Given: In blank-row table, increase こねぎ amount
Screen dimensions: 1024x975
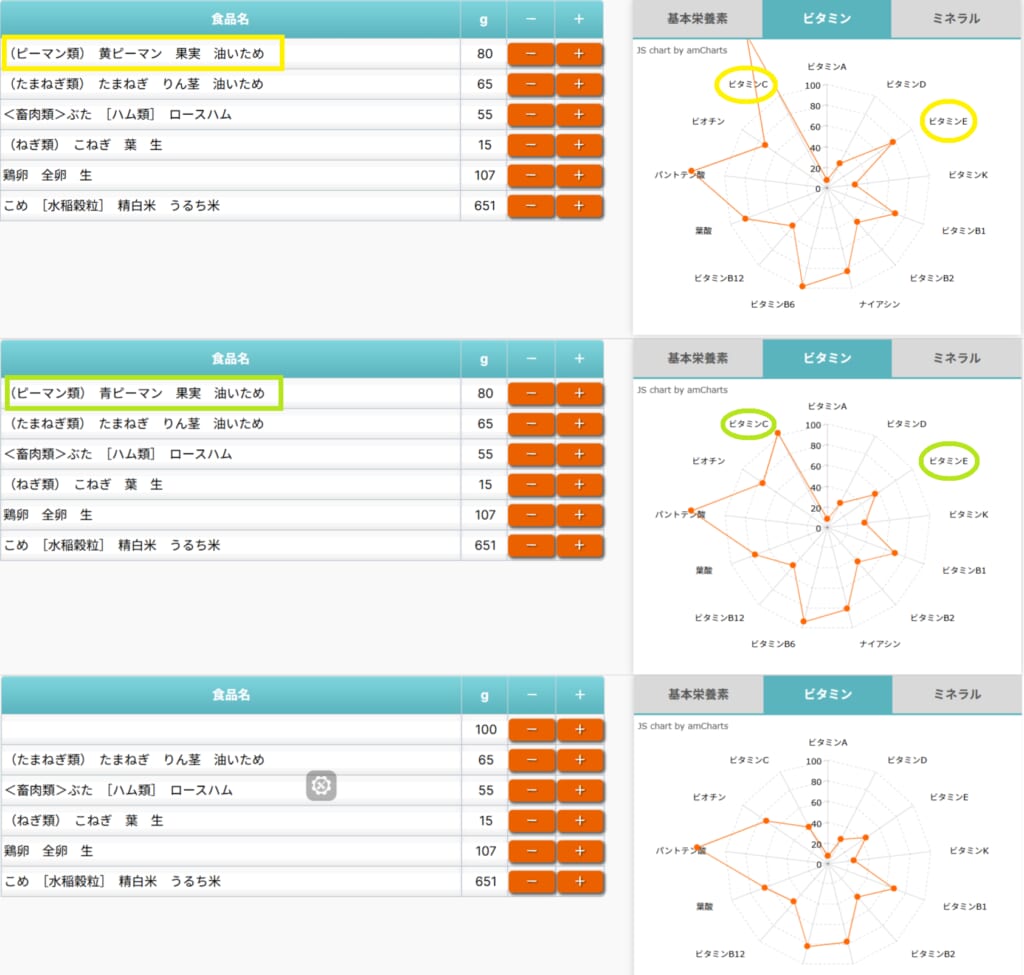Looking at the screenshot, I should pyautogui.click(x=580, y=821).
